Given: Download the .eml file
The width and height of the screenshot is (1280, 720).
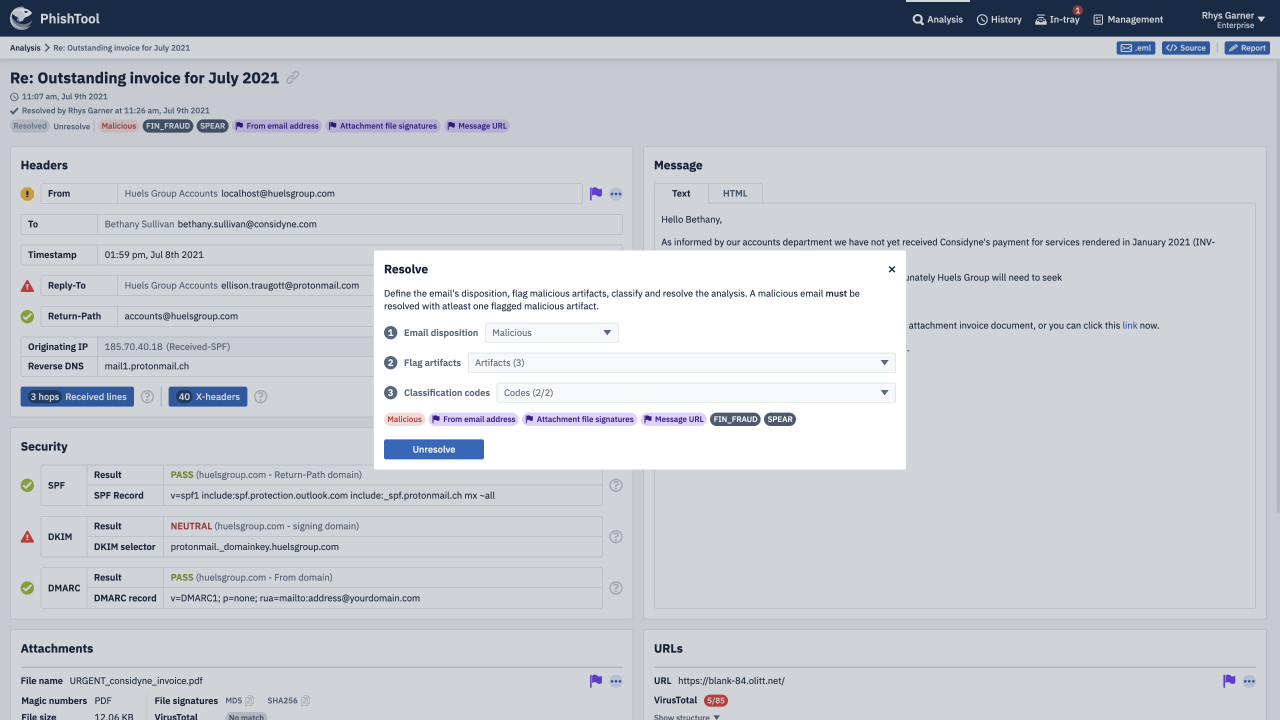Looking at the screenshot, I should [1136, 48].
